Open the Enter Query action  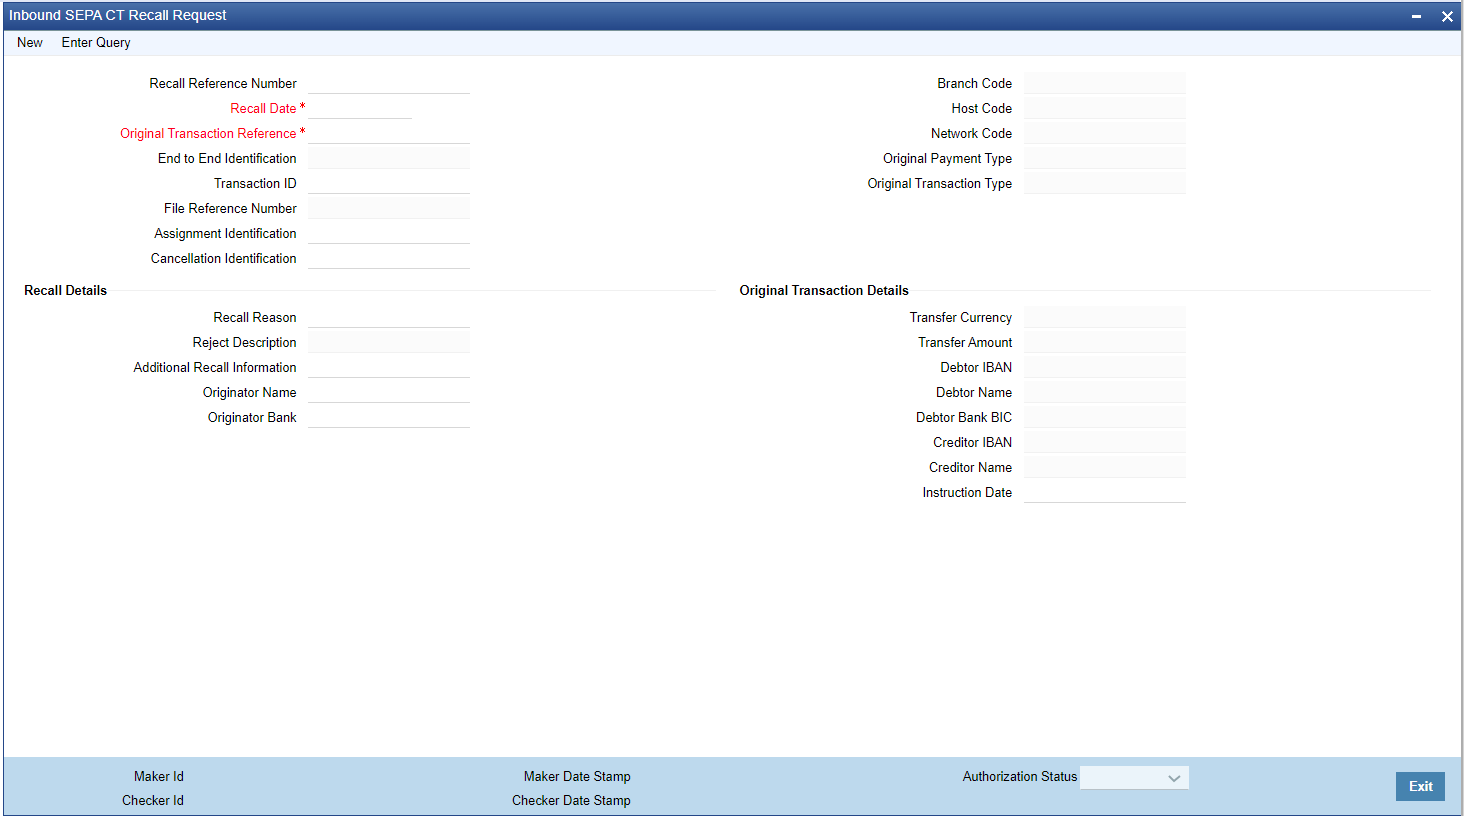click(x=96, y=43)
